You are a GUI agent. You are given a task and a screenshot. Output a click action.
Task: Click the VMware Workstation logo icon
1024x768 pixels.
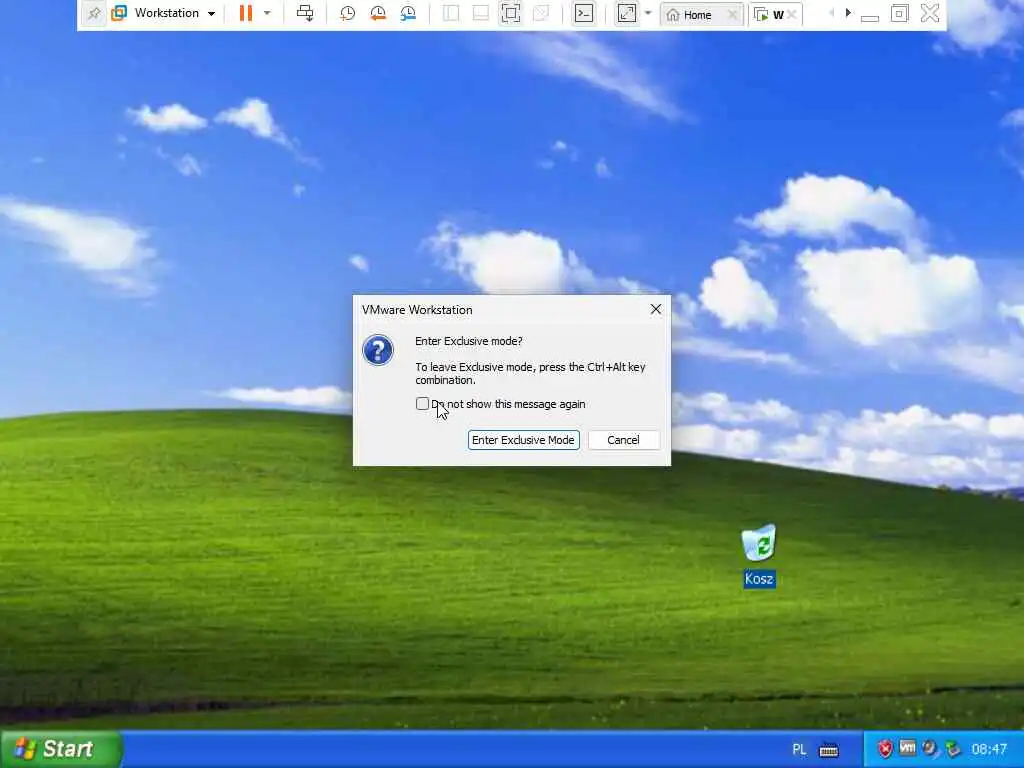(x=119, y=13)
